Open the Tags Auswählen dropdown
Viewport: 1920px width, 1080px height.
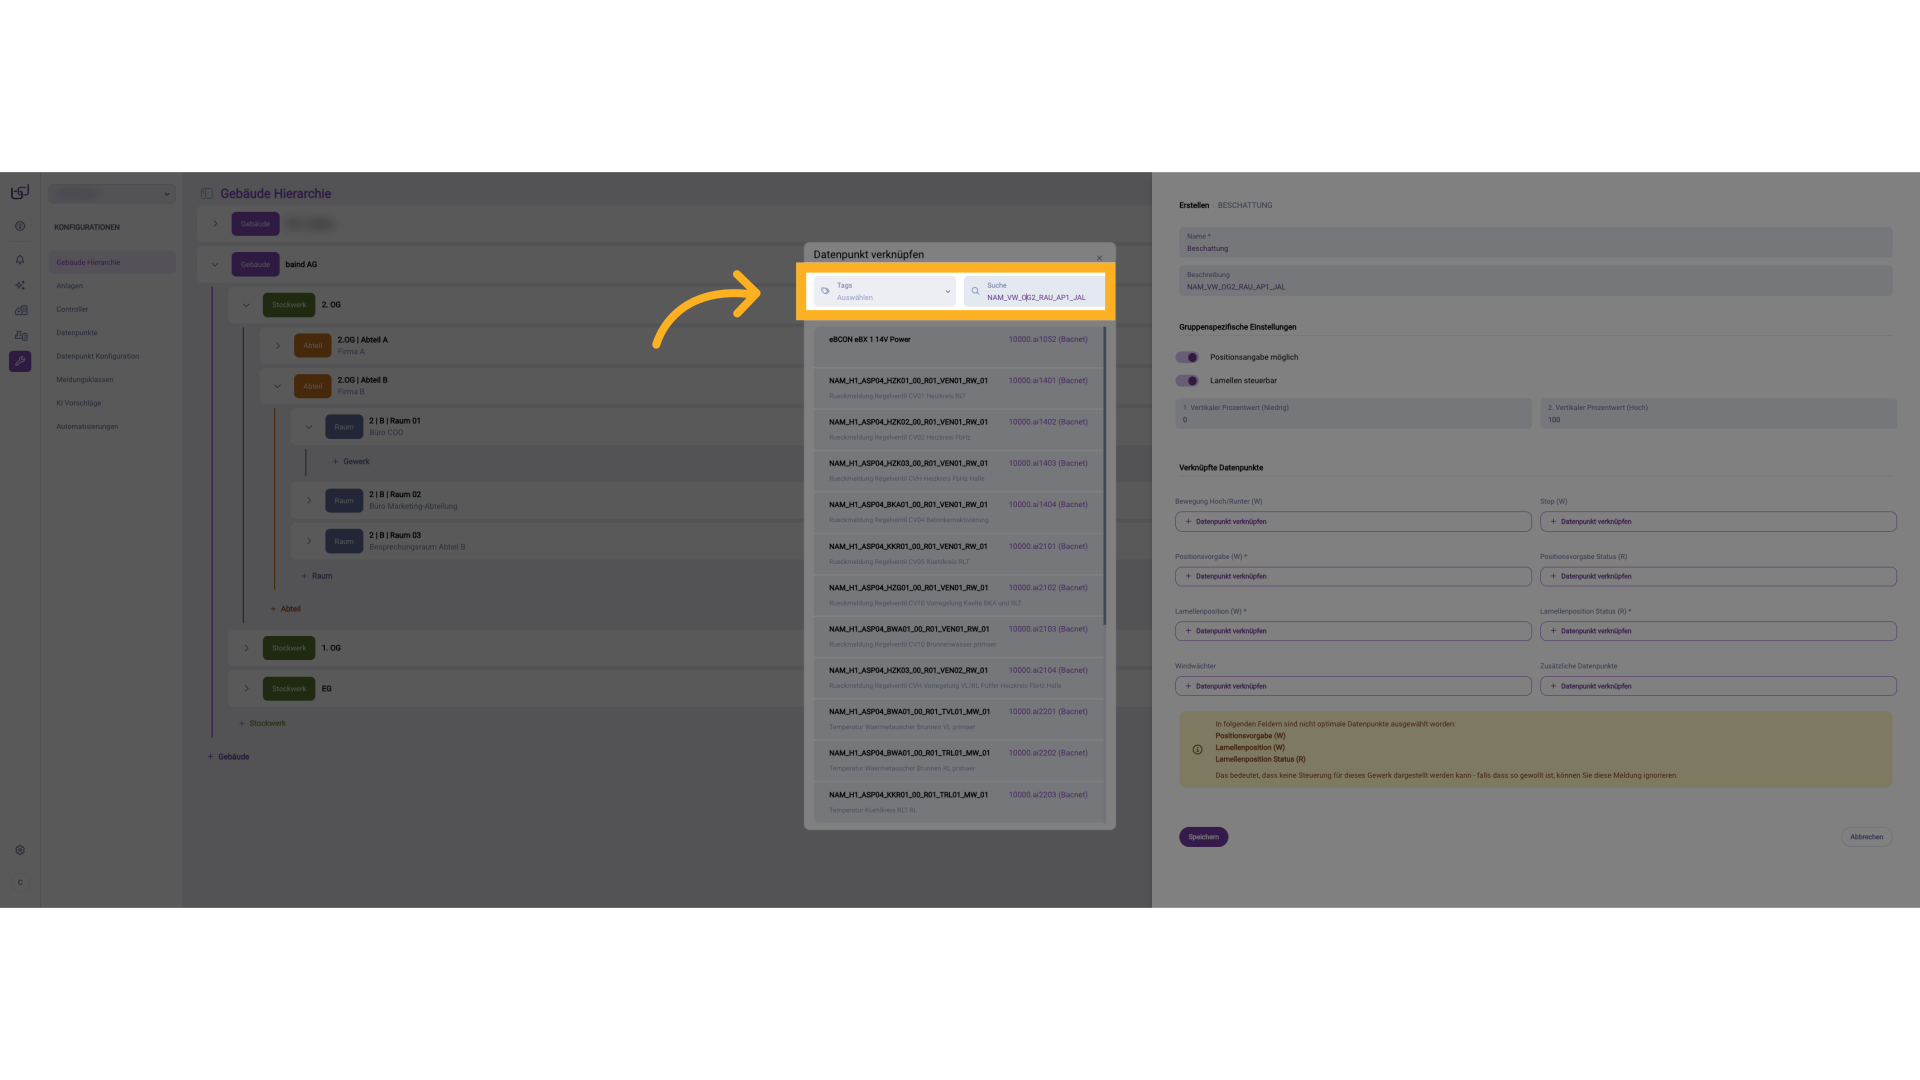click(x=885, y=291)
